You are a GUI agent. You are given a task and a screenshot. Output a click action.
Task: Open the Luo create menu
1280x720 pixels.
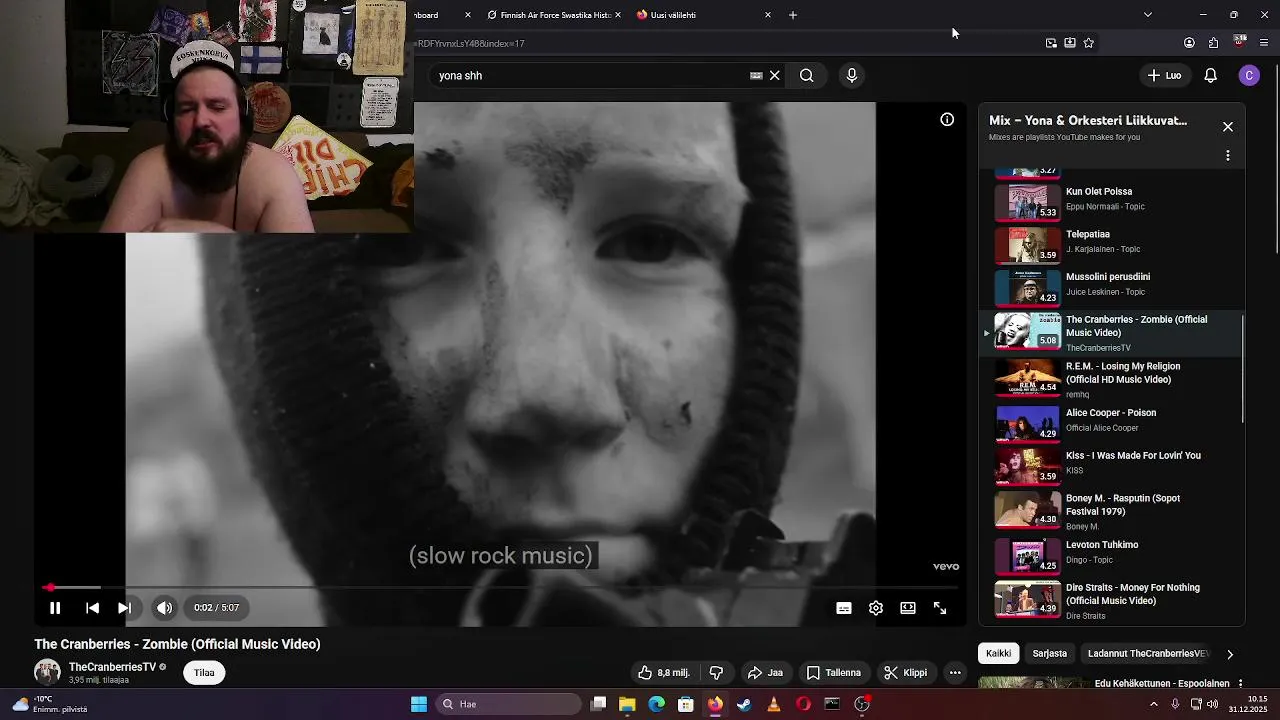click(x=1164, y=75)
